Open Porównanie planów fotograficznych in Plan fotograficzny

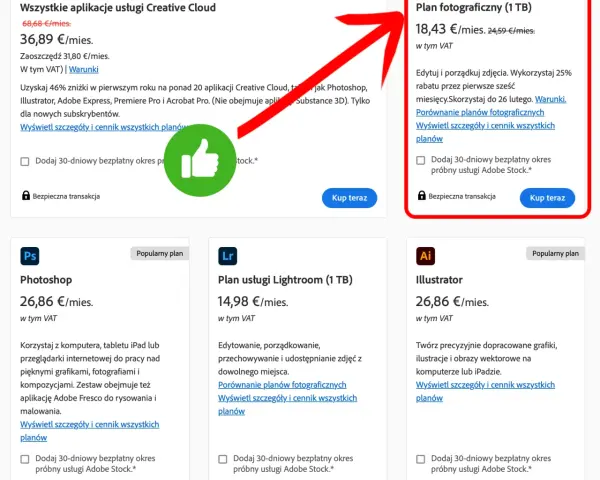(480, 113)
